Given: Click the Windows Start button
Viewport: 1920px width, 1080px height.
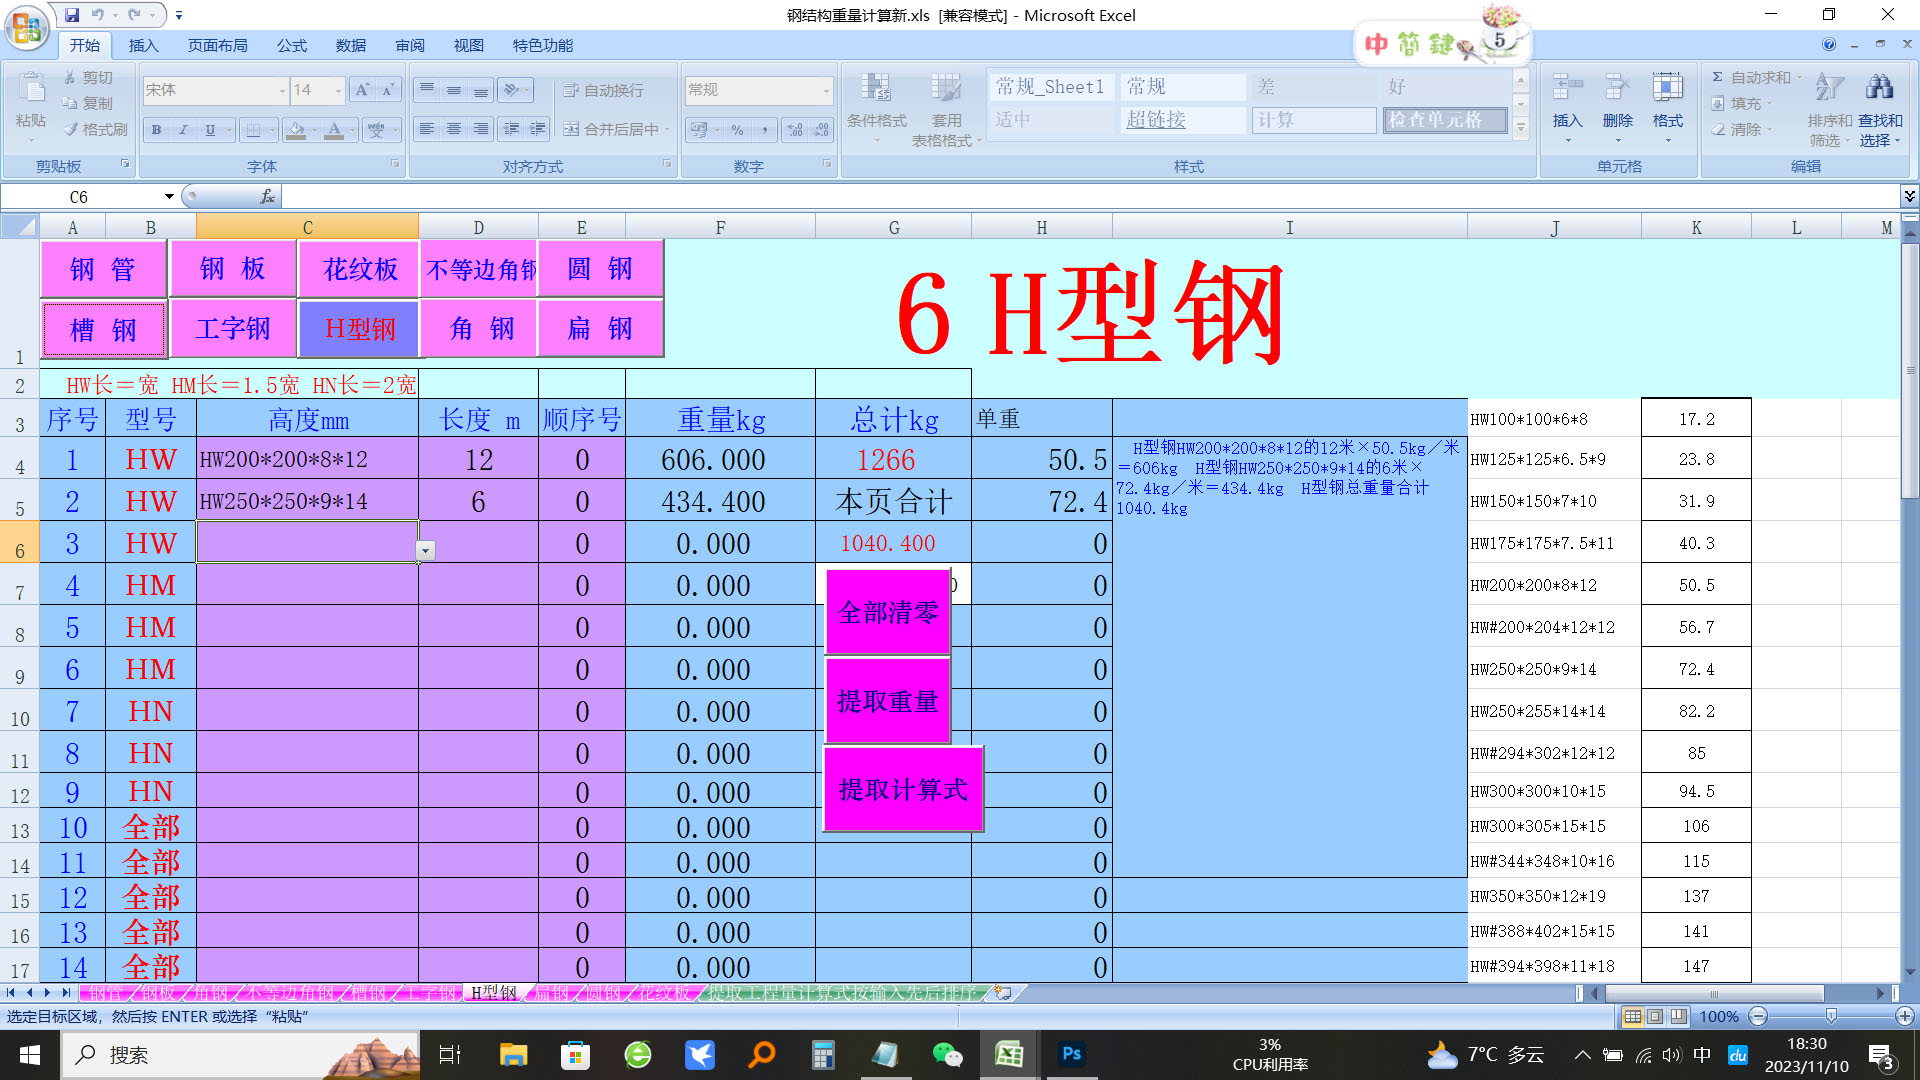Looking at the screenshot, I should 29,1054.
